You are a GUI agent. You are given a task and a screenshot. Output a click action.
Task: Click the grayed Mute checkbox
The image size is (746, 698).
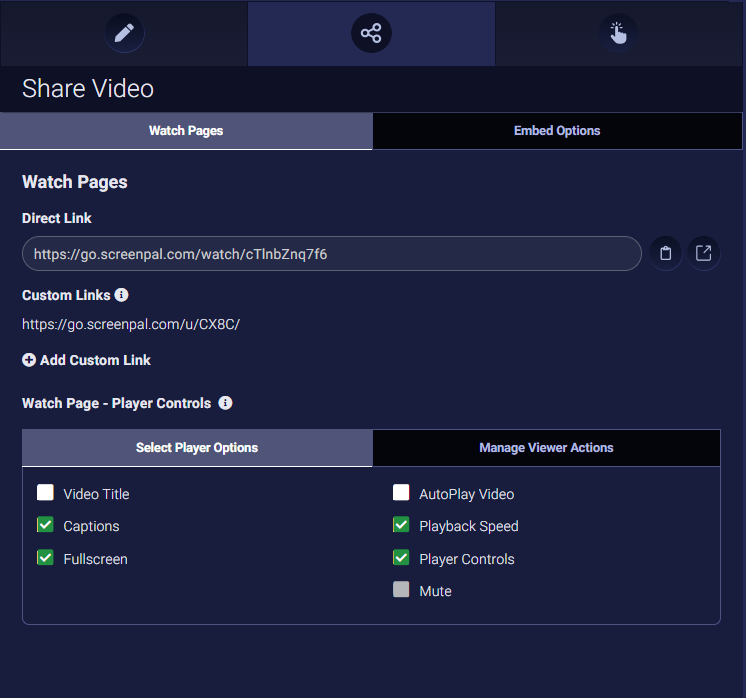coord(401,590)
